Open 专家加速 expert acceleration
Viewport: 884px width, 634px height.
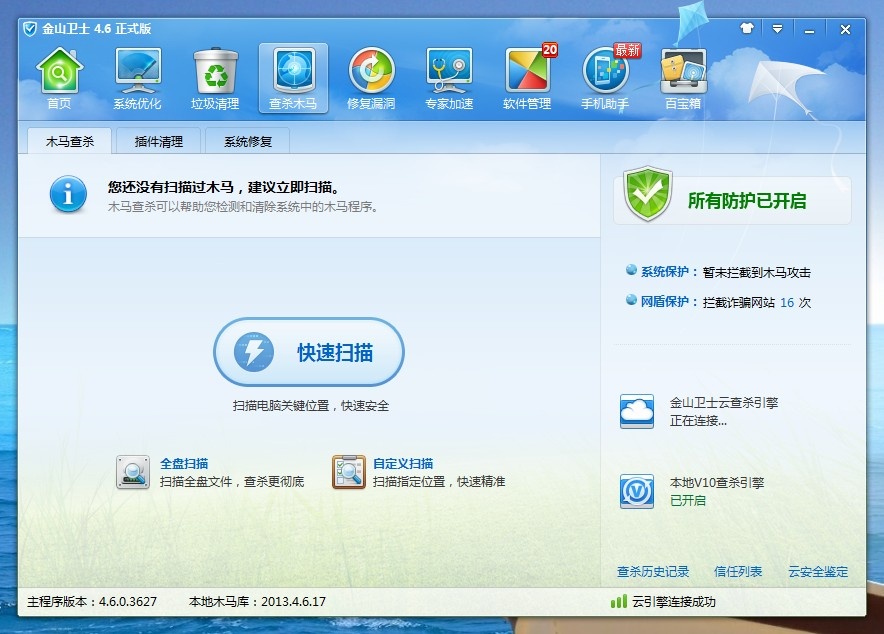coord(449,79)
